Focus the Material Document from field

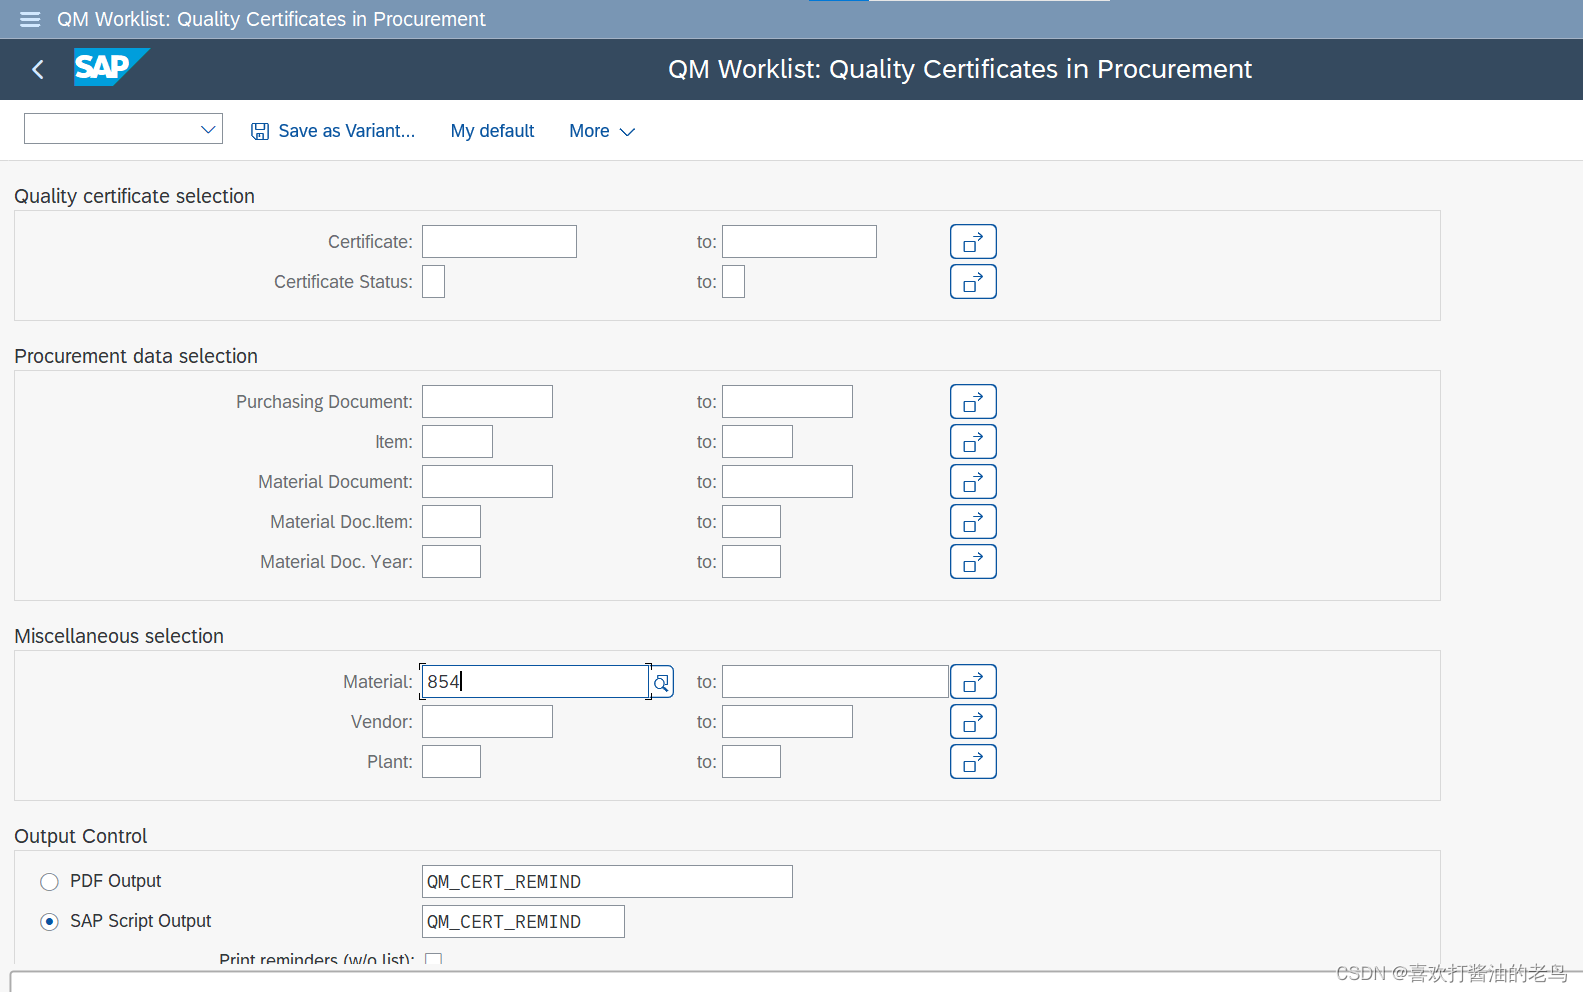pyautogui.click(x=487, y=482)
